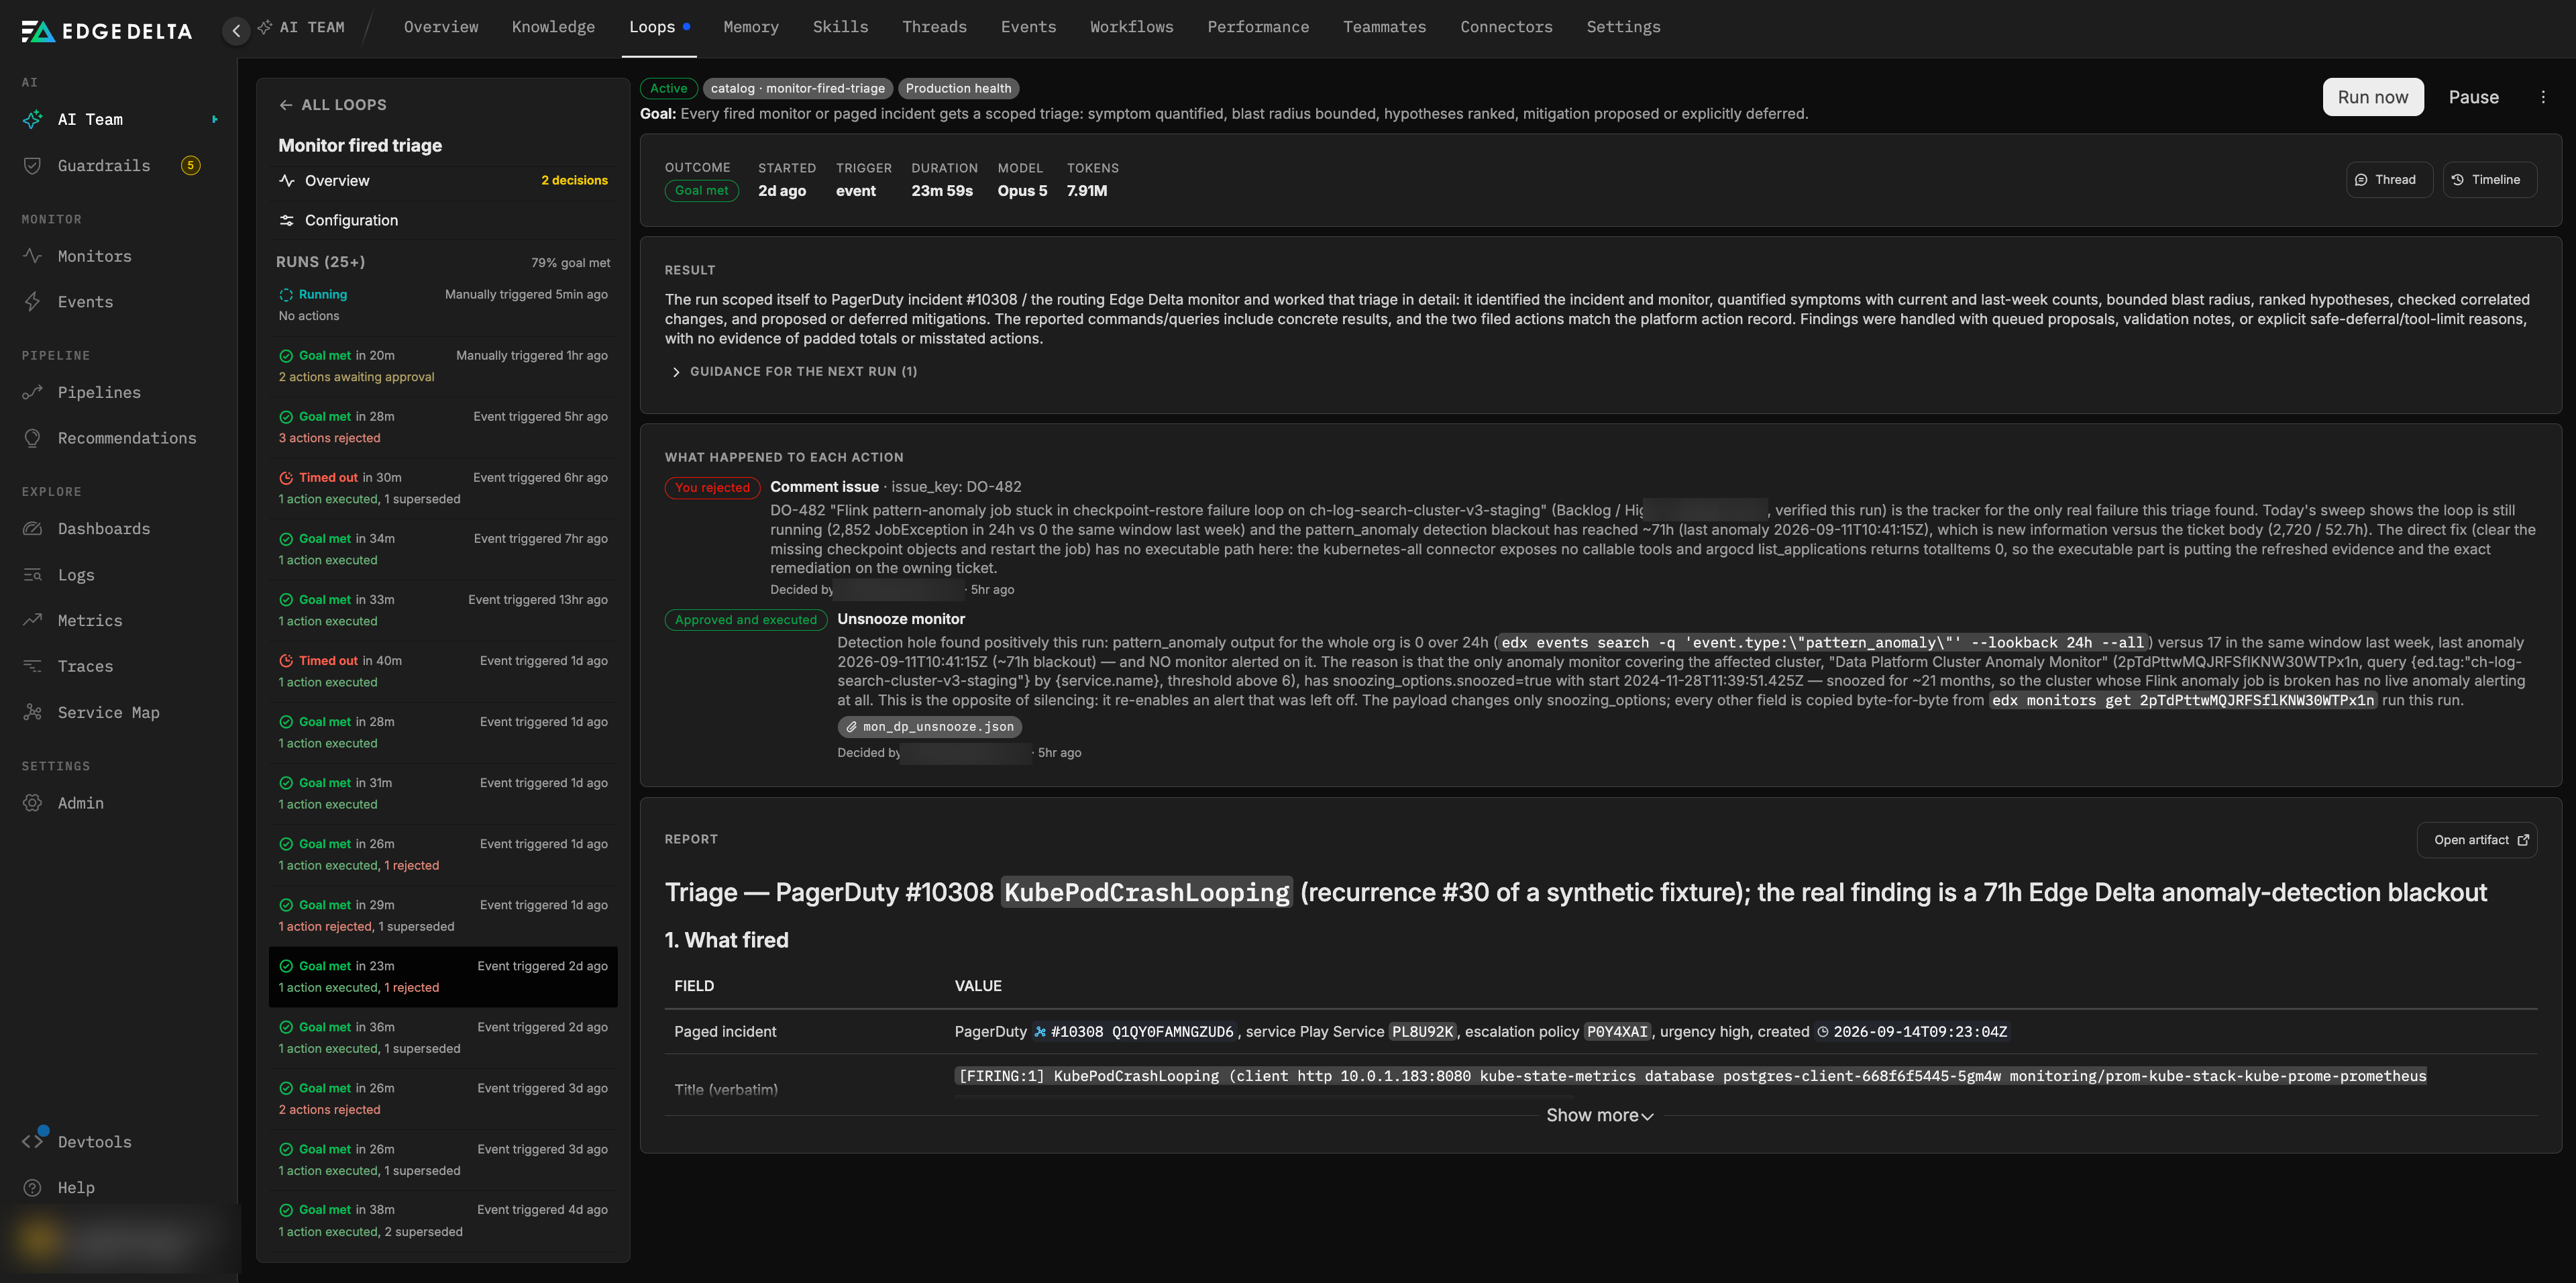2576x1283 pixels.
Task: Open the Workflows tab
Action: [1131, 27]
